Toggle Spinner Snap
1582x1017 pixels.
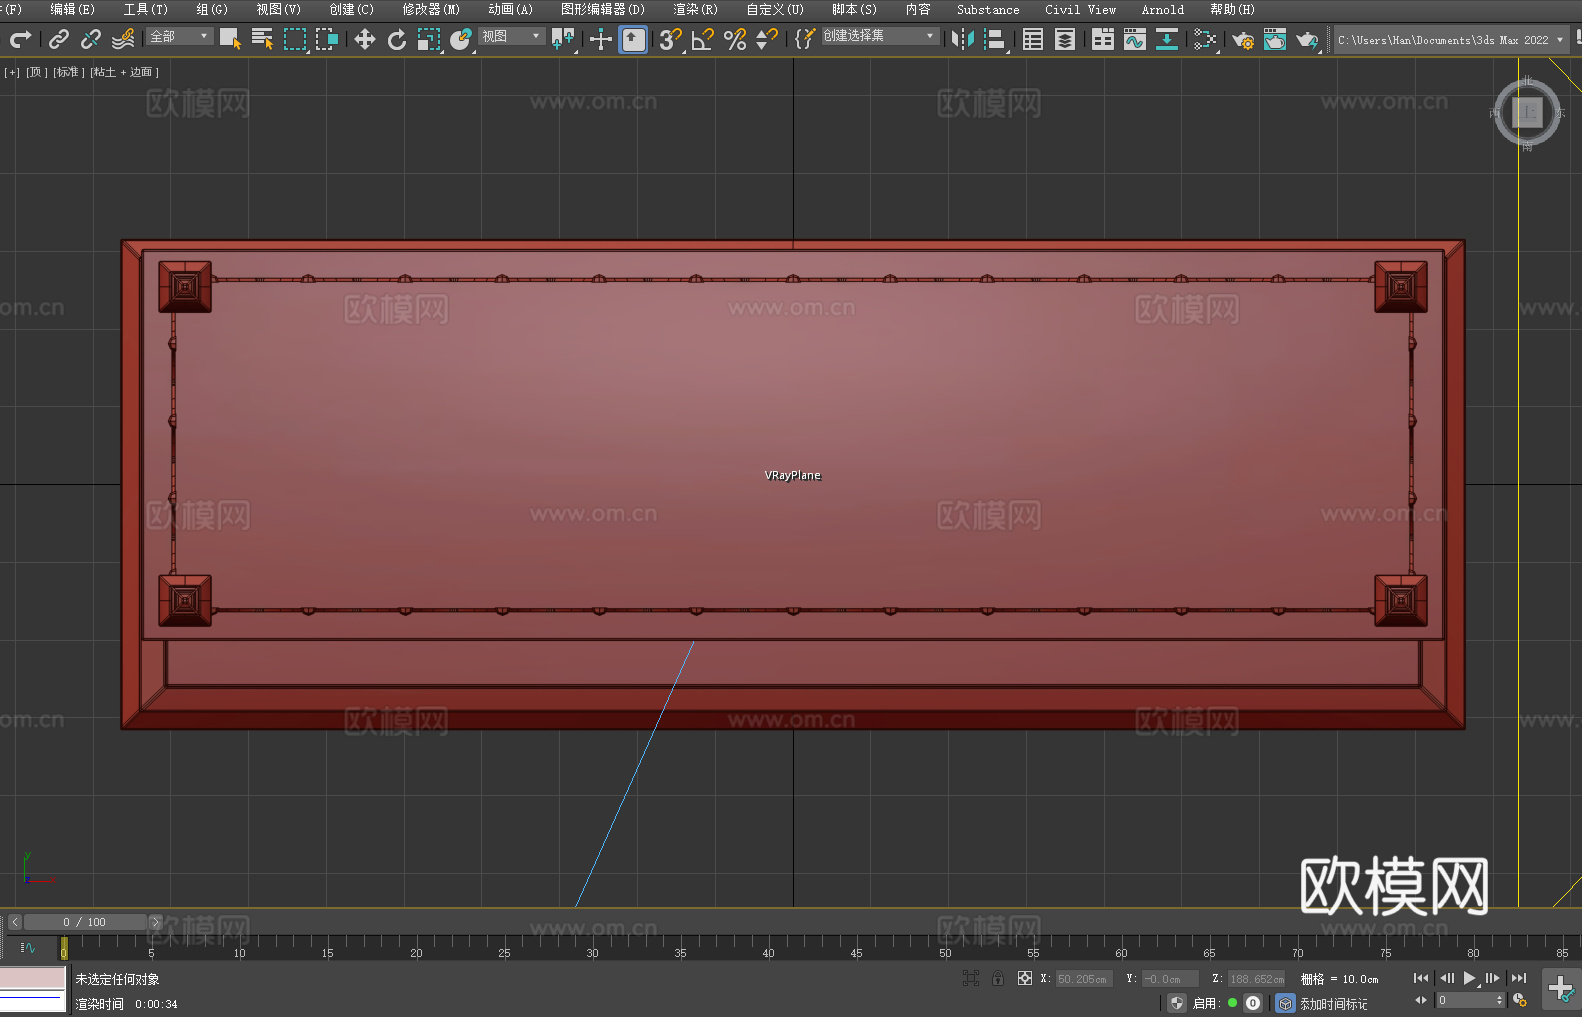click(x=767, y=39)
